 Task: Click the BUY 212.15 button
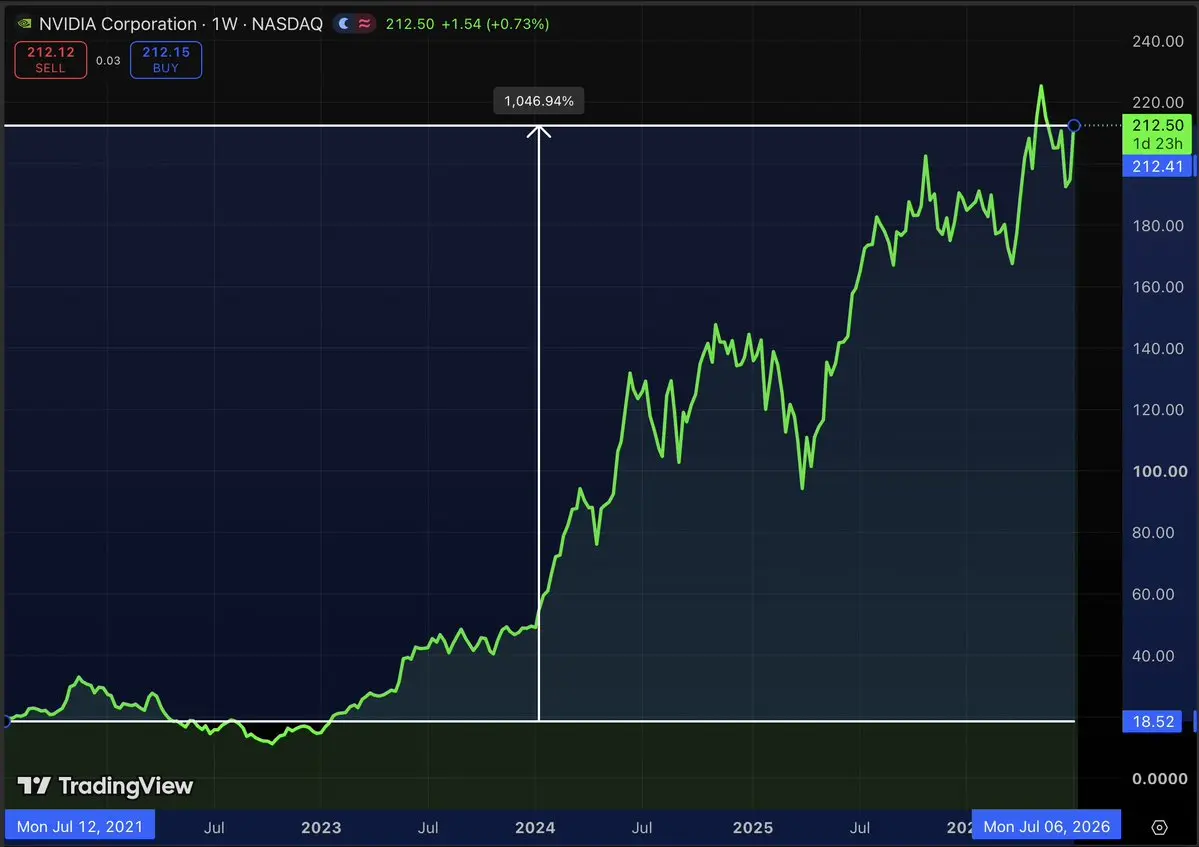point(166,60)
